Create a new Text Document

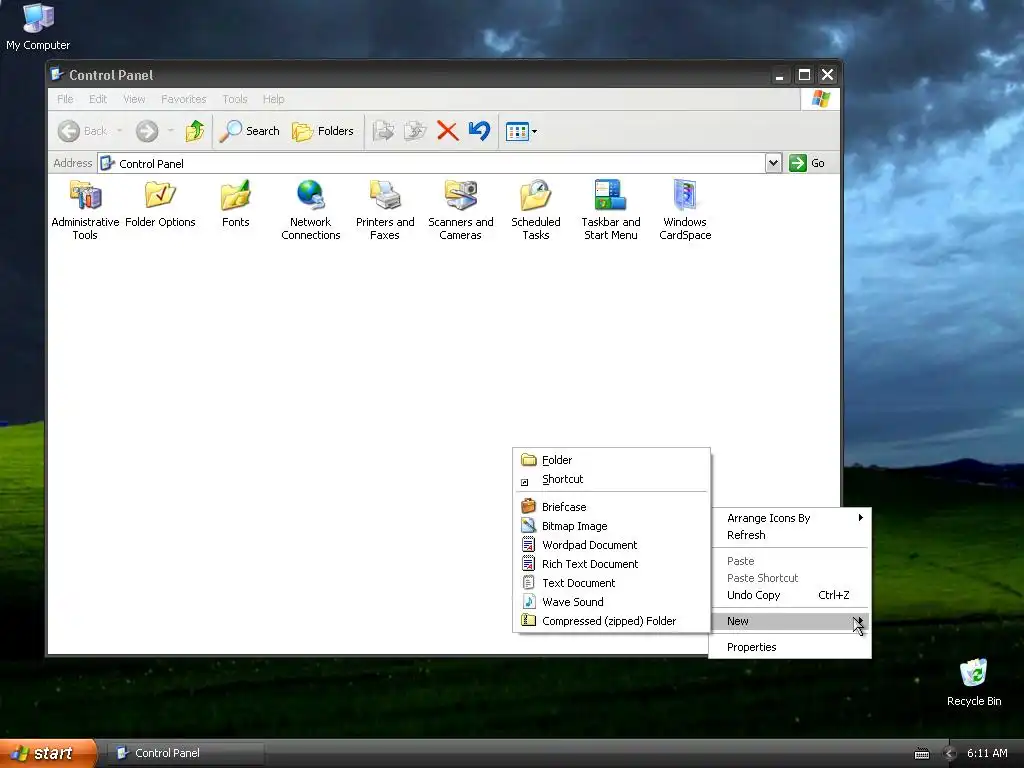(611, 583)
